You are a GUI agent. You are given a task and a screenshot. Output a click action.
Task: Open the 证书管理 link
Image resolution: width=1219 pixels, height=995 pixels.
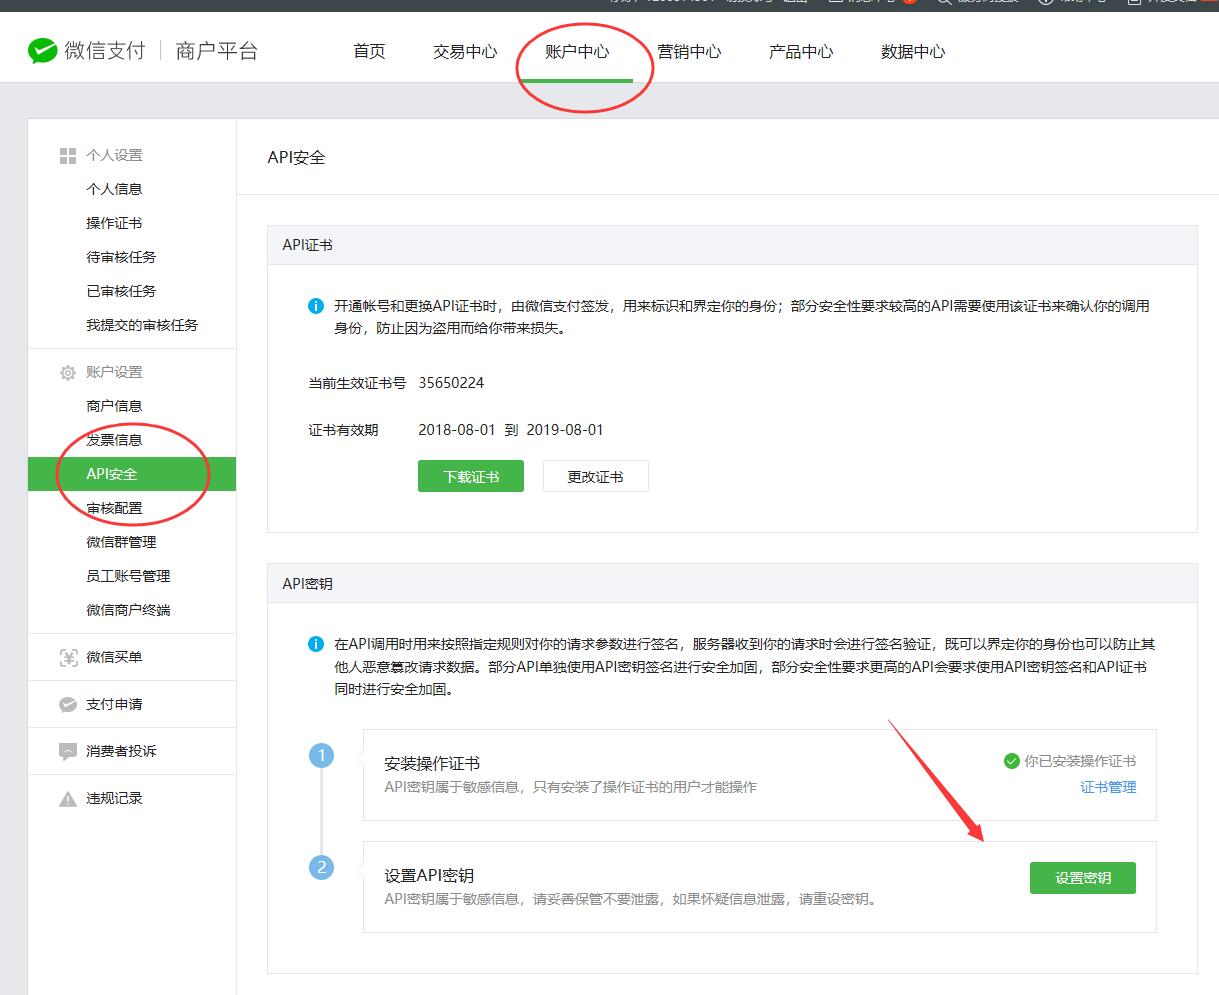(1108, 787)
